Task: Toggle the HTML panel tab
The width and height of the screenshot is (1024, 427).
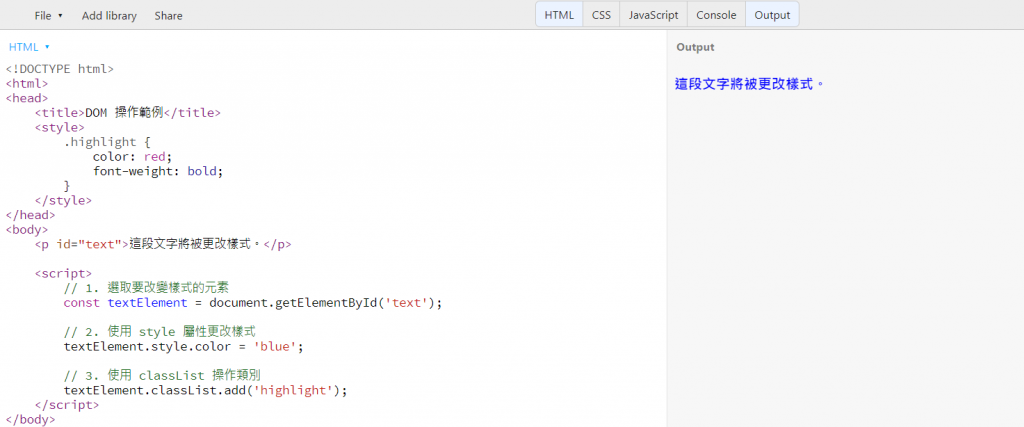Action: (559, 15)
